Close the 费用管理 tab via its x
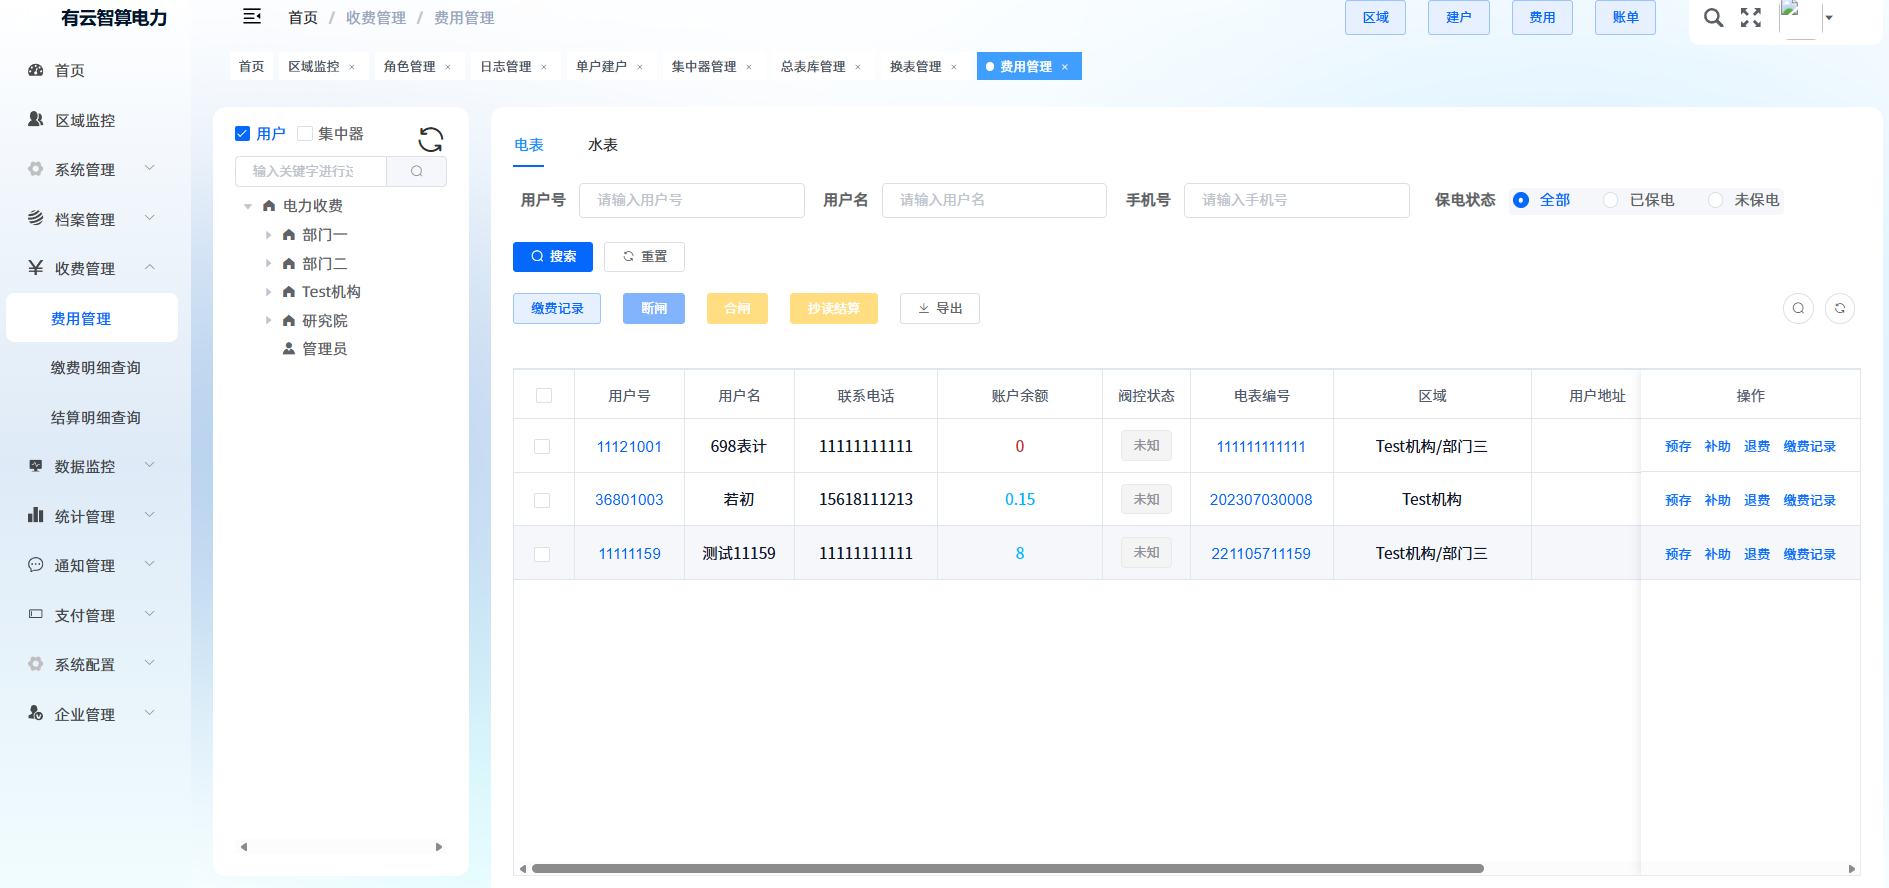Screen dimensions: 1889x888 pyautogui.click(x=1065, y=67)
